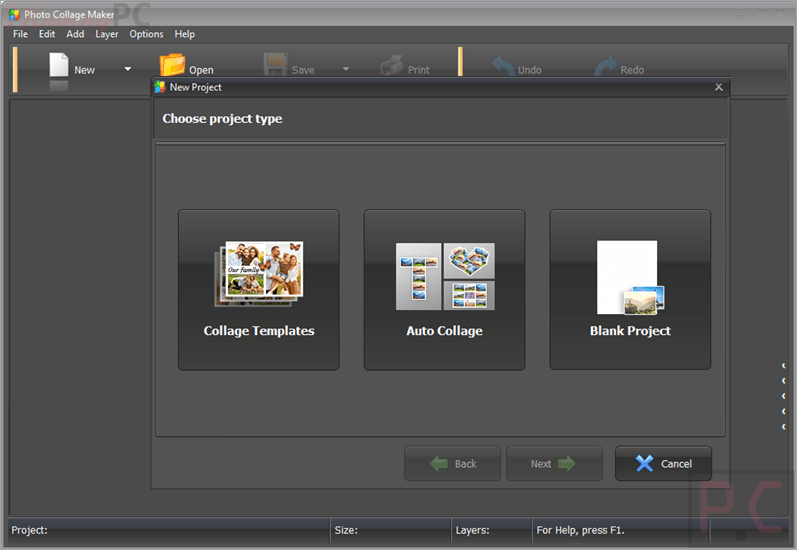Expand the New button dropdown arrow
Image resolution: width=797 pixels, height=550 pixels.
tap(128, 69)
